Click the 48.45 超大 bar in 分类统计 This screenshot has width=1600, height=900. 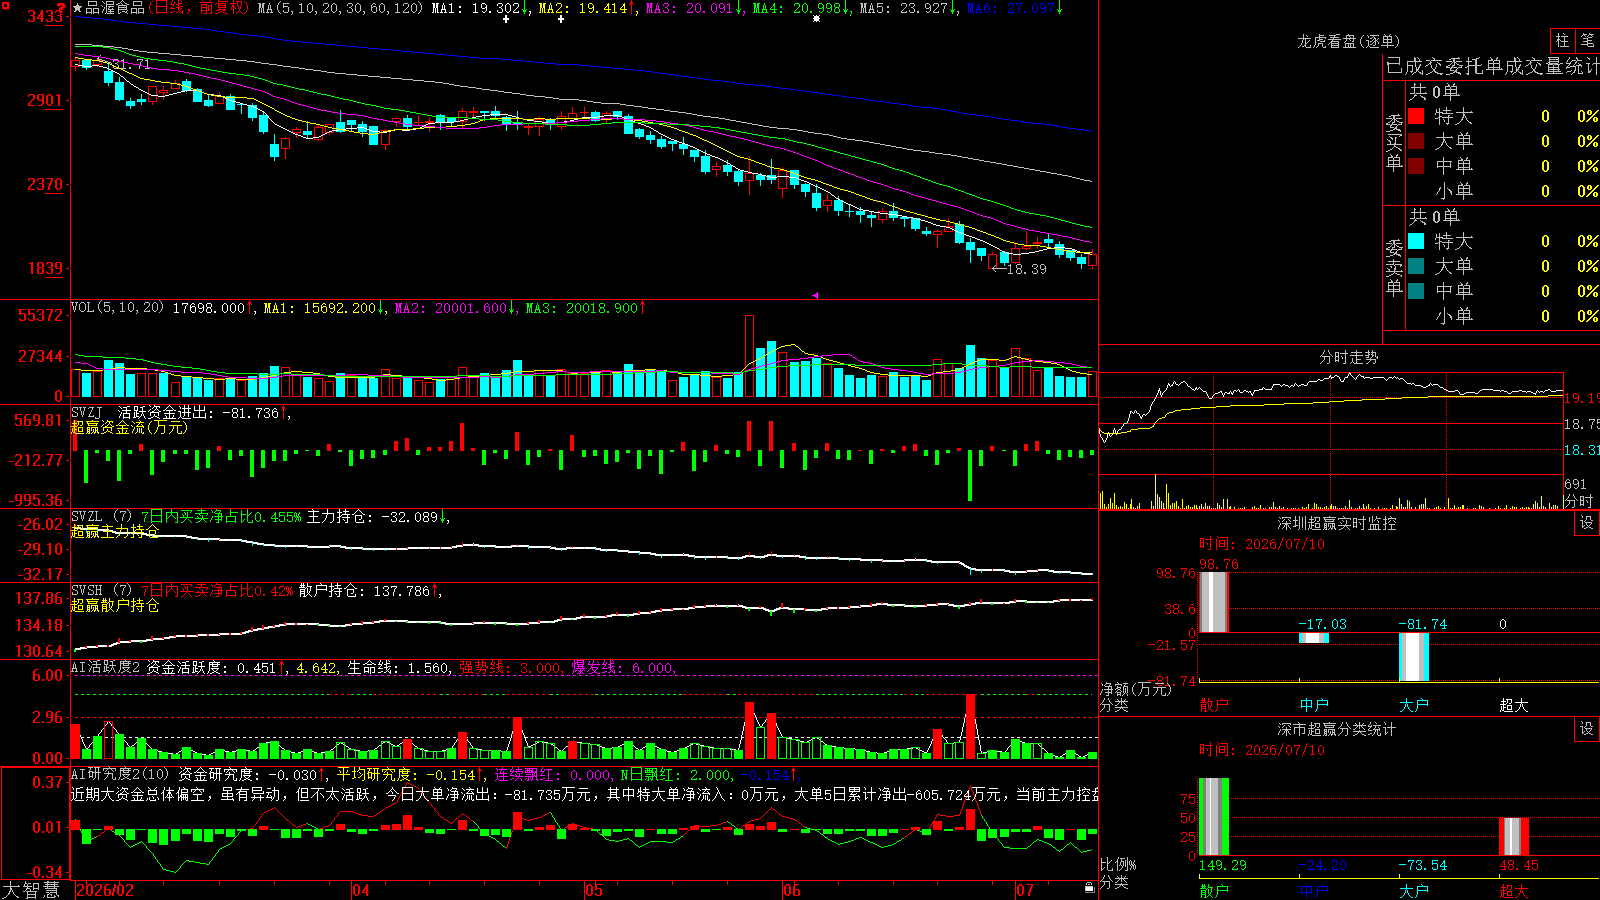click(1514, 836)
